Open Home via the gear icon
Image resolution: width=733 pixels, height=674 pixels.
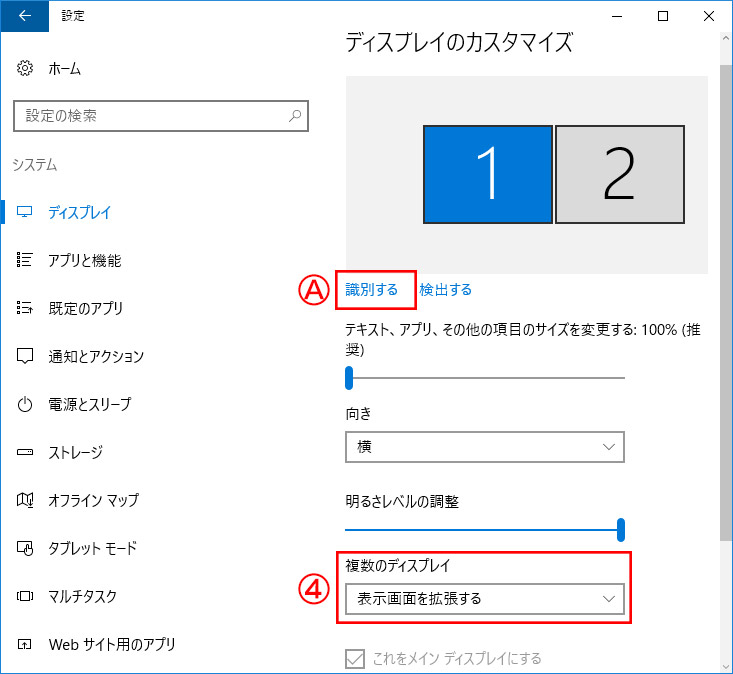coord(25,69)
